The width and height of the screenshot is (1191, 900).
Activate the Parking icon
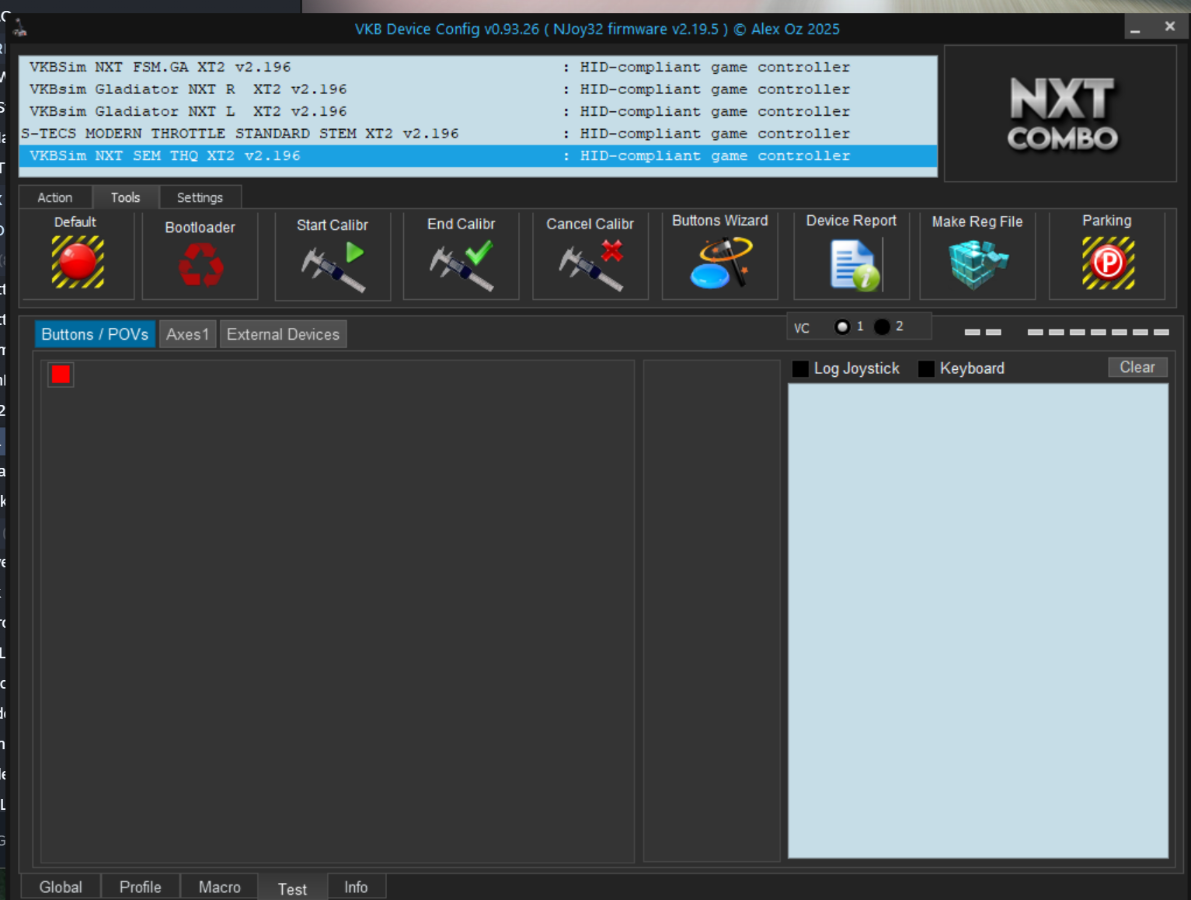1106,263
